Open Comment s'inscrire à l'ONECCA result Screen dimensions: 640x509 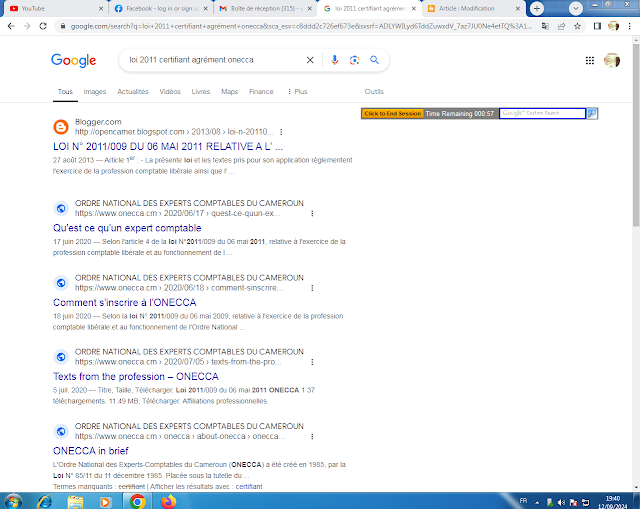click(124, 302)
